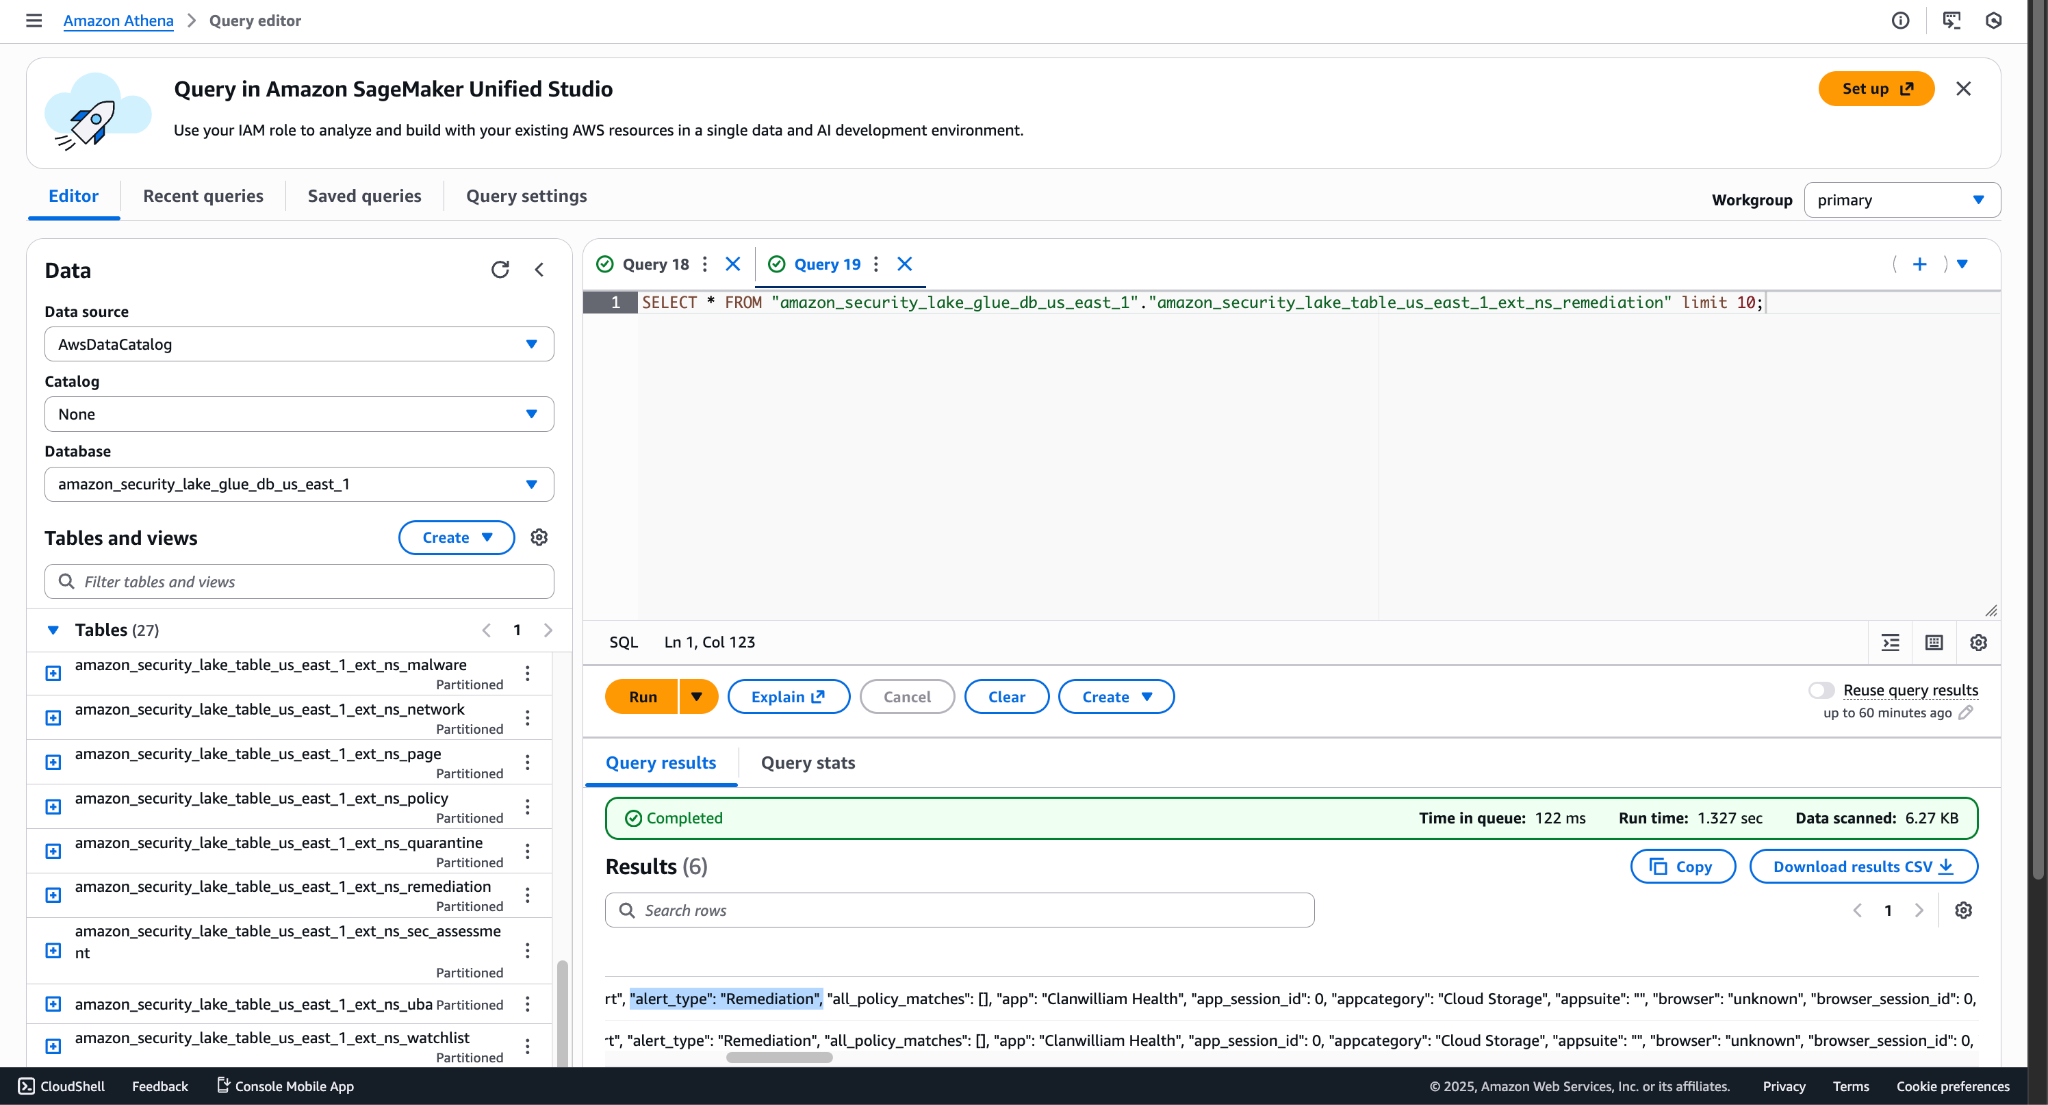Select the Editor tab
This screenshot has width=2048, height=1105.
point(74,196)
